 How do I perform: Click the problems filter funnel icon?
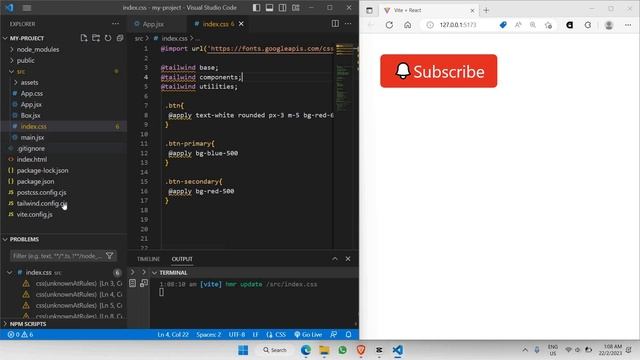[x=109, y=256]
